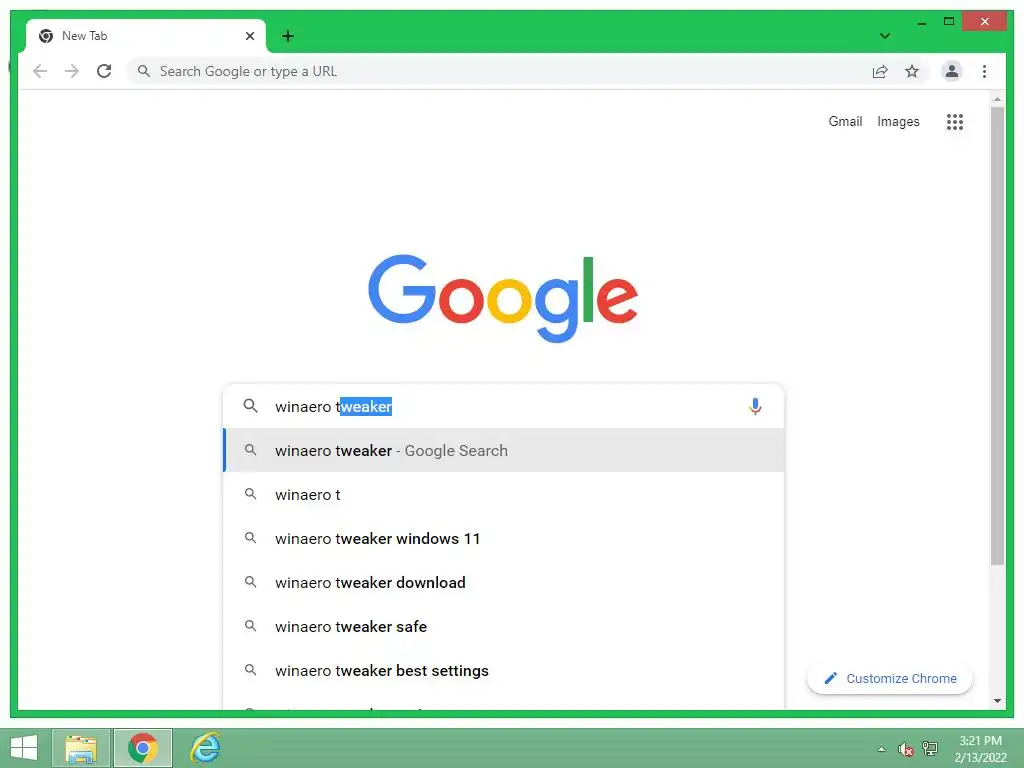Select the New Tab tab
The image size is (1024, 768).
click(x=146, y=36)
